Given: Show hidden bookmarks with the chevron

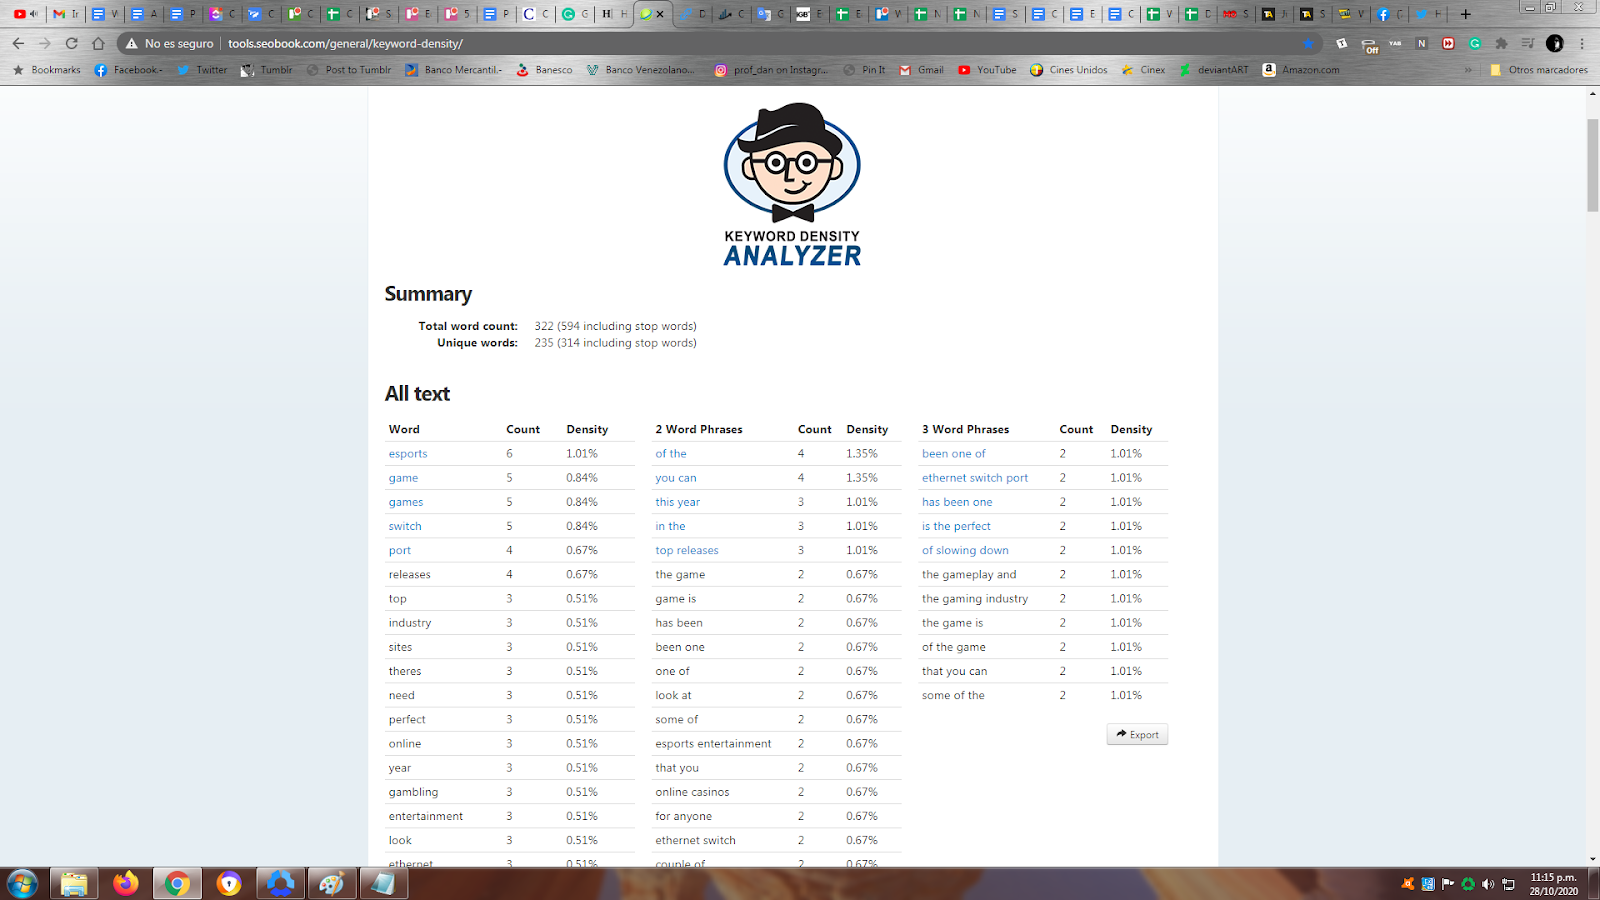Looking at the screenshot, I should tap(1468, 70).
